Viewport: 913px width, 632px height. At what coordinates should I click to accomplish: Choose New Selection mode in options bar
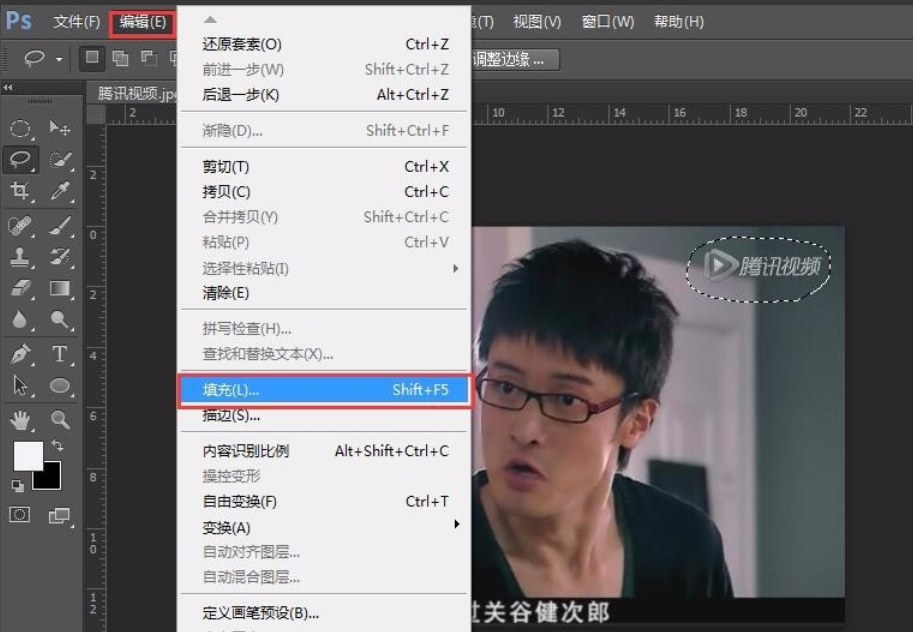pos(92,58)
